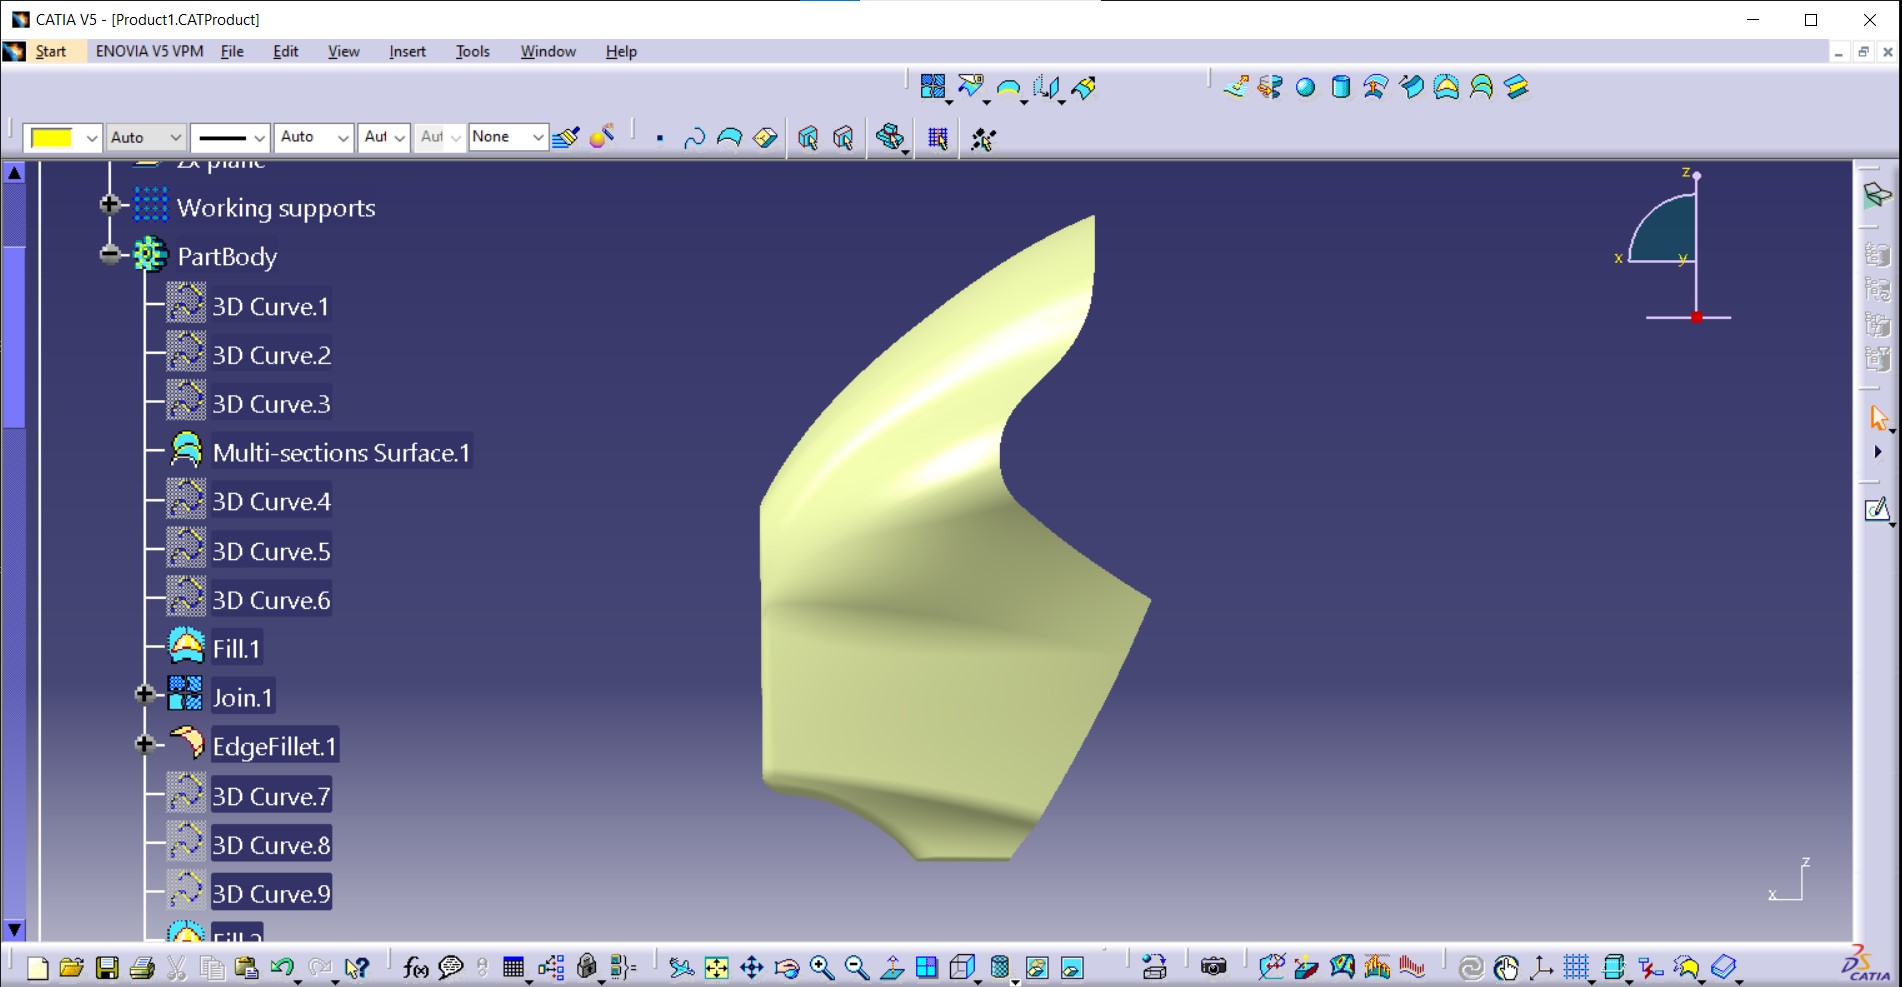Screen dimensions: 1902x987
Task: Open the Help menu
Action: click(x=621, y=51)
